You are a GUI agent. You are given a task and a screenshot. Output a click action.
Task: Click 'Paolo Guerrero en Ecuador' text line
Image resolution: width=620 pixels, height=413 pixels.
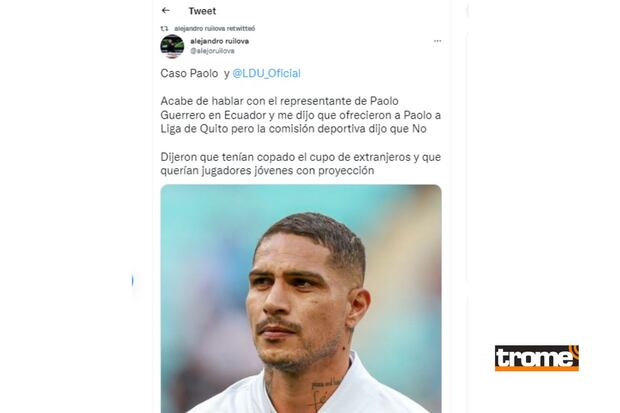[213, 115]
